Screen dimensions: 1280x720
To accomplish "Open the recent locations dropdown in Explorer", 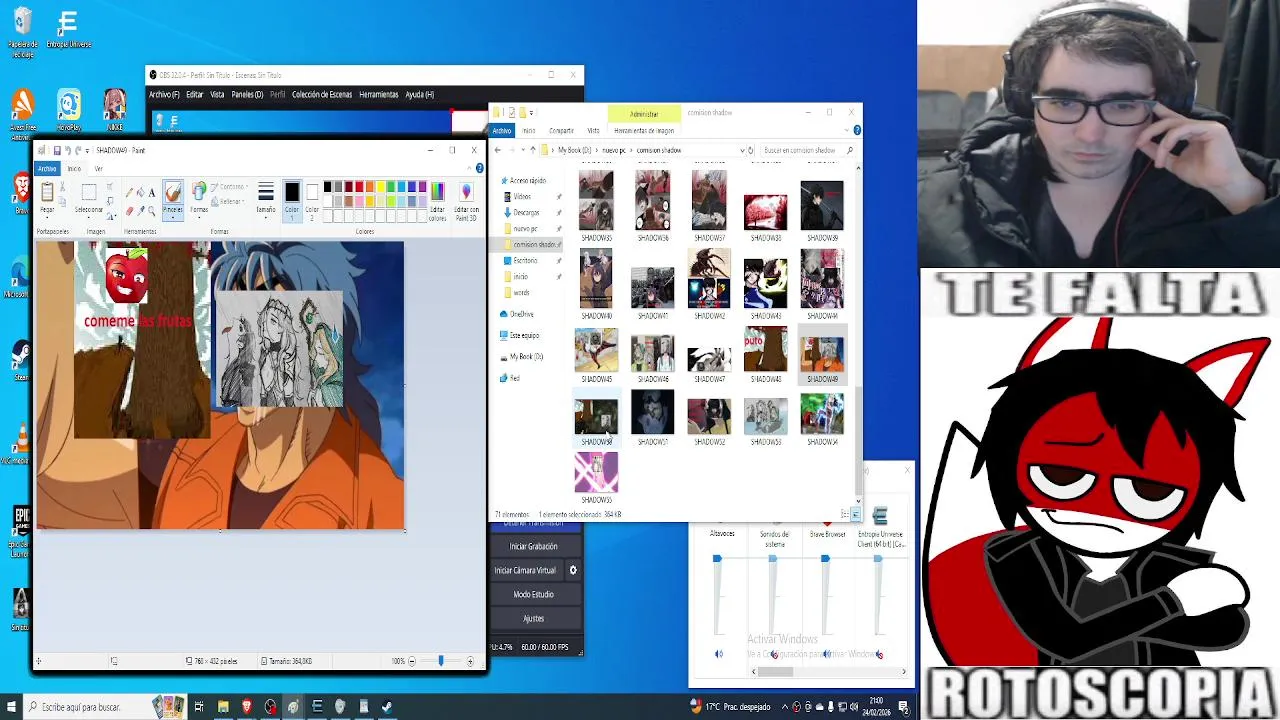I will coord(523,150).
